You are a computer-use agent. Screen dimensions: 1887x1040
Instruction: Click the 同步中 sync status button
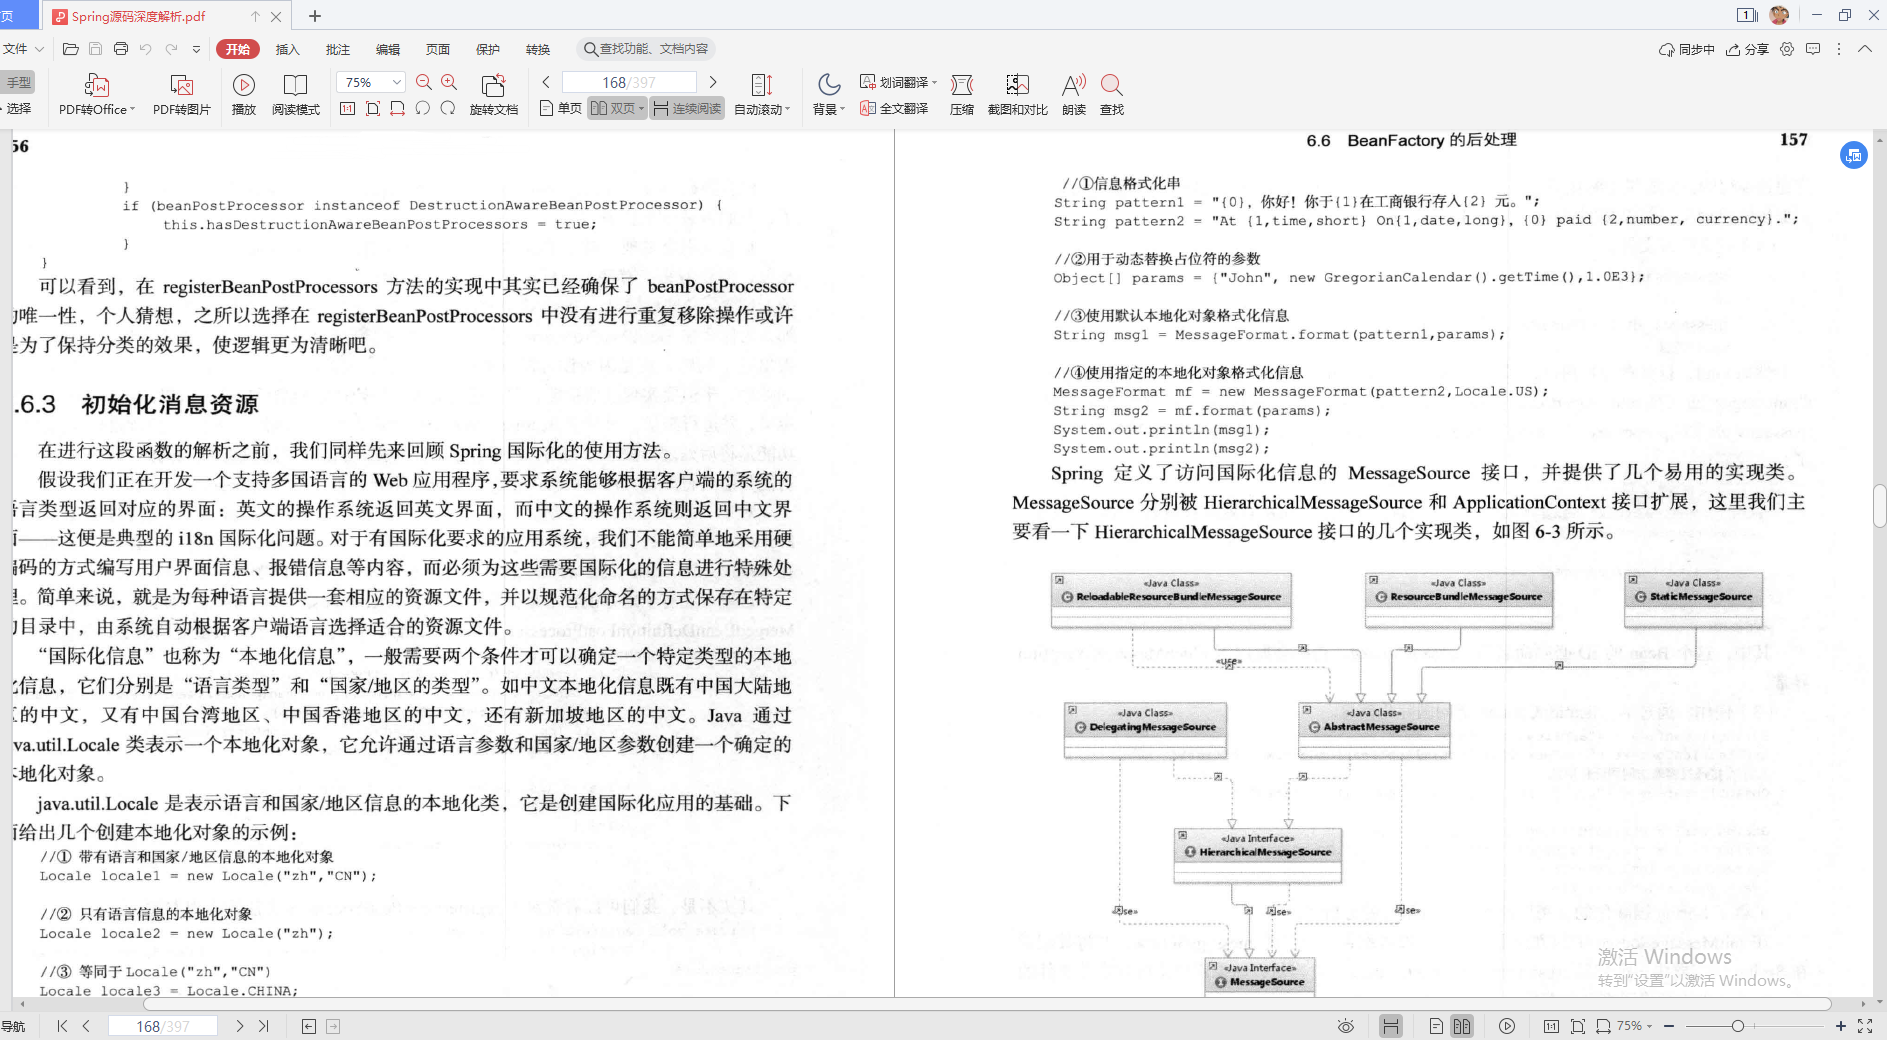(x=1686, y=49)
